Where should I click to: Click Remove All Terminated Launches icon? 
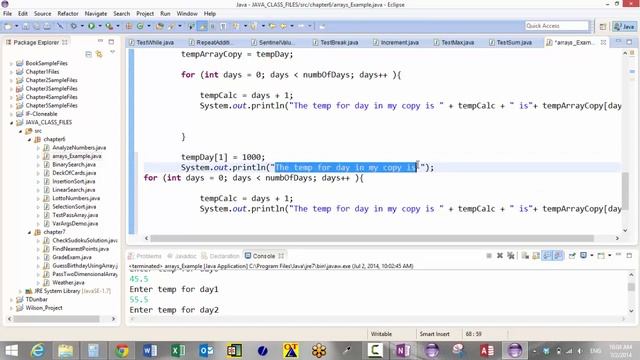click(510, 256)
